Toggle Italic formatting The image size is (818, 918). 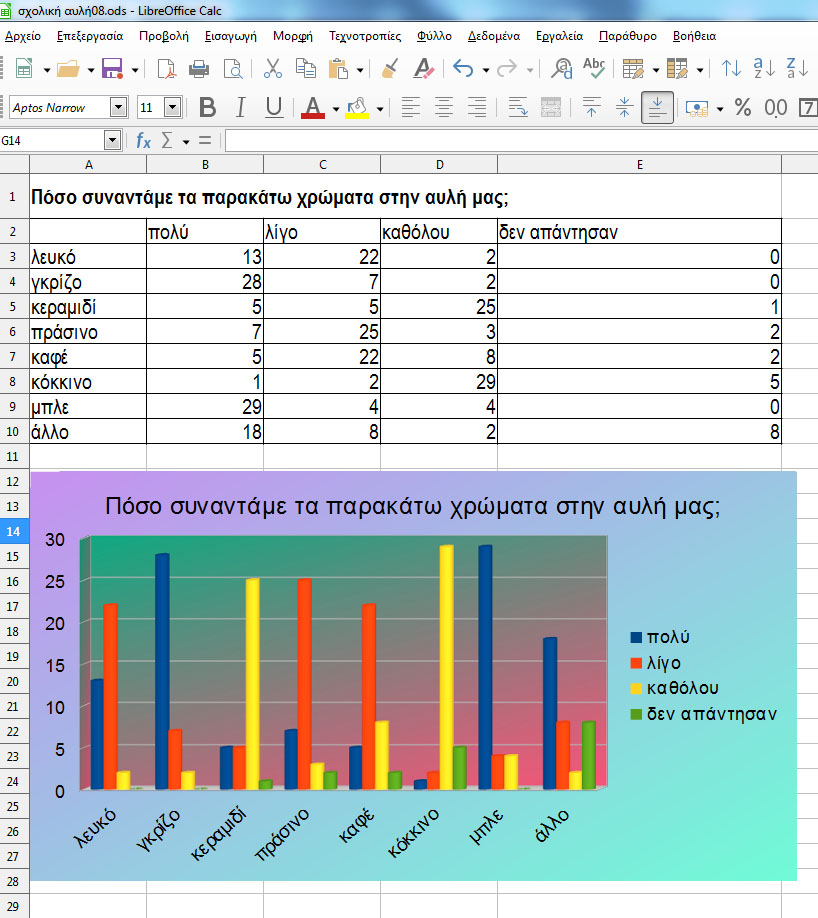(x=241, y=108)
